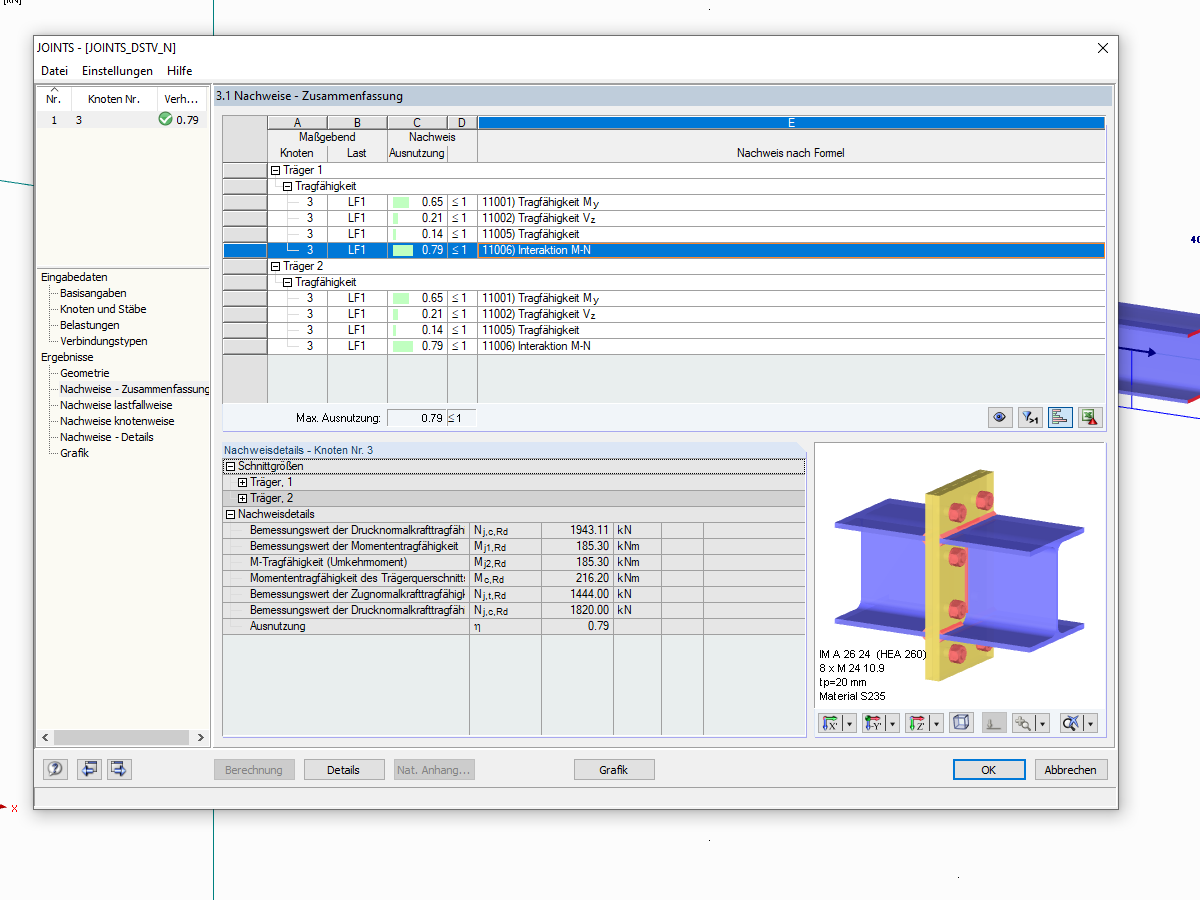Set view in X' direction

[x=830, y=723]
